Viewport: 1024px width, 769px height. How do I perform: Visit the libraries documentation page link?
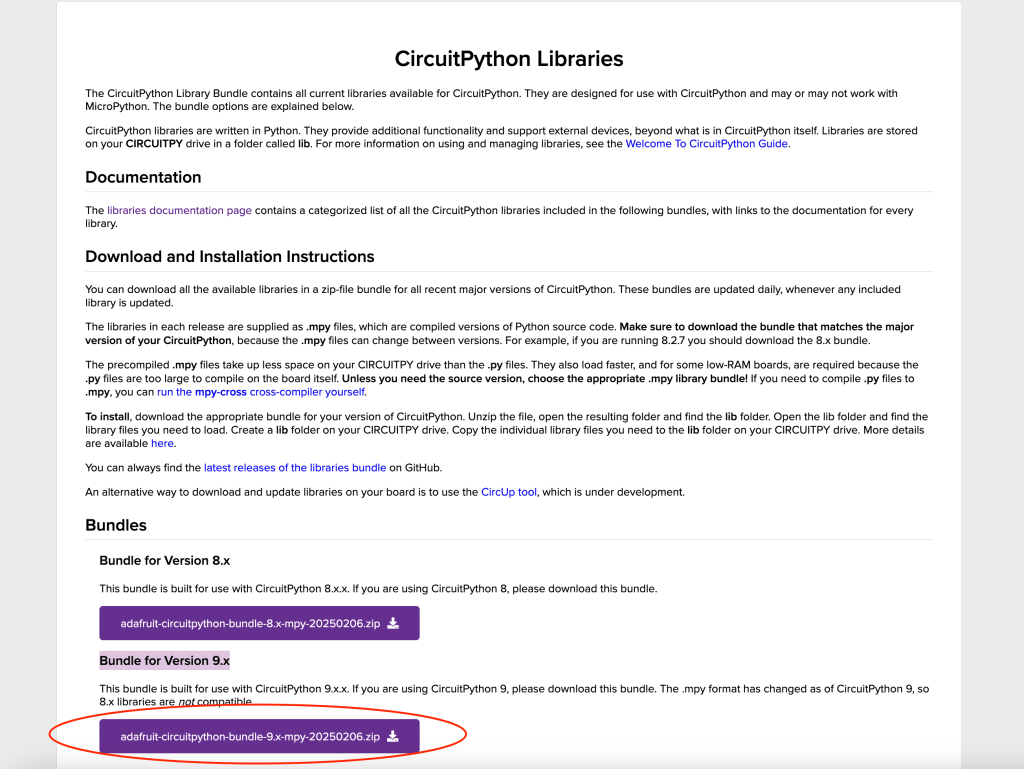tap(179, 211)
